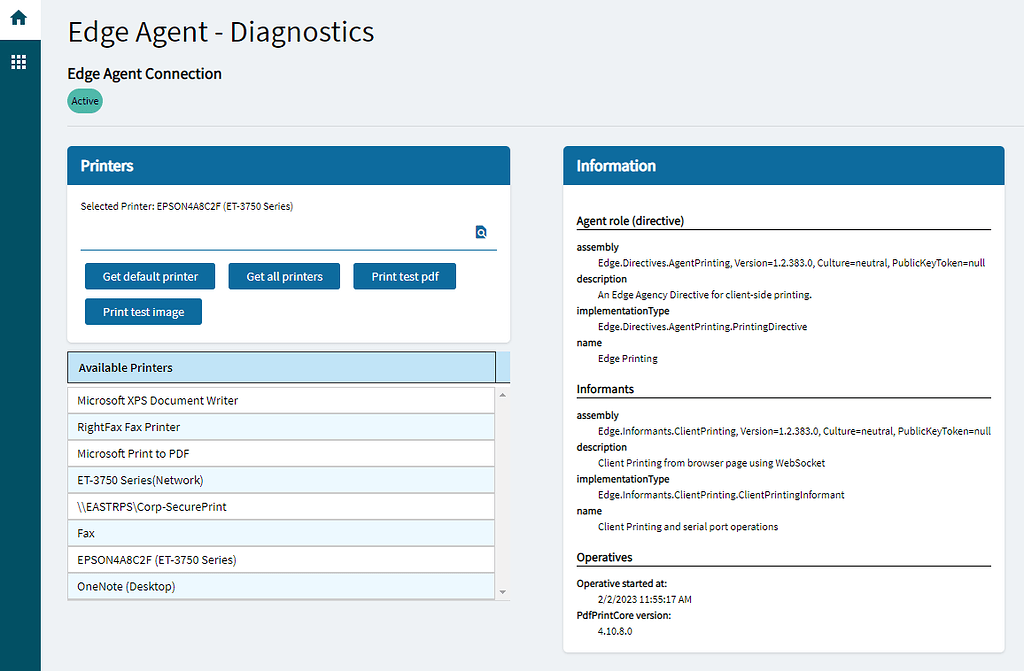
Task: Click the Print test image button
Action: (143, 311)
